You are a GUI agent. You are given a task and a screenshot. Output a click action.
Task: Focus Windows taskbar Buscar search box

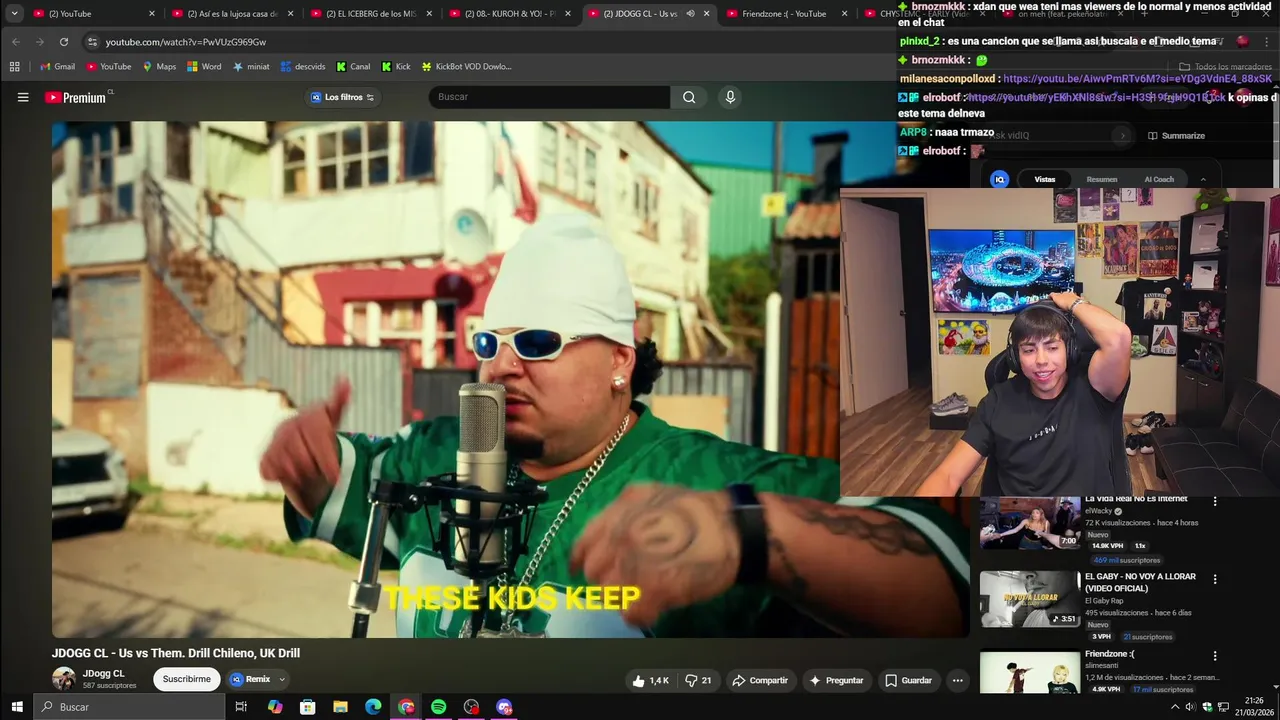click(130, 707)
